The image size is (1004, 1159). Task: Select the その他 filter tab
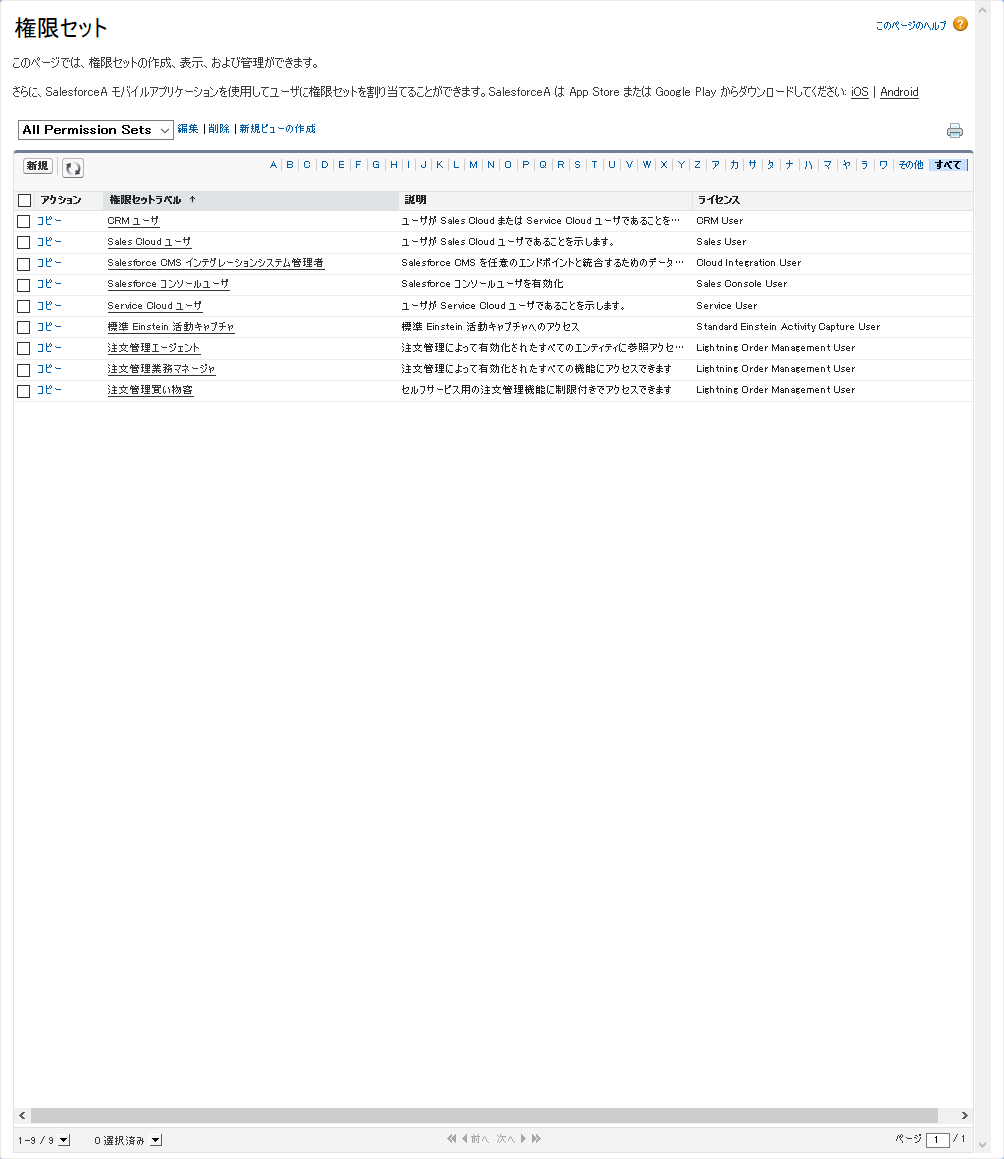(x=909, y=164)
